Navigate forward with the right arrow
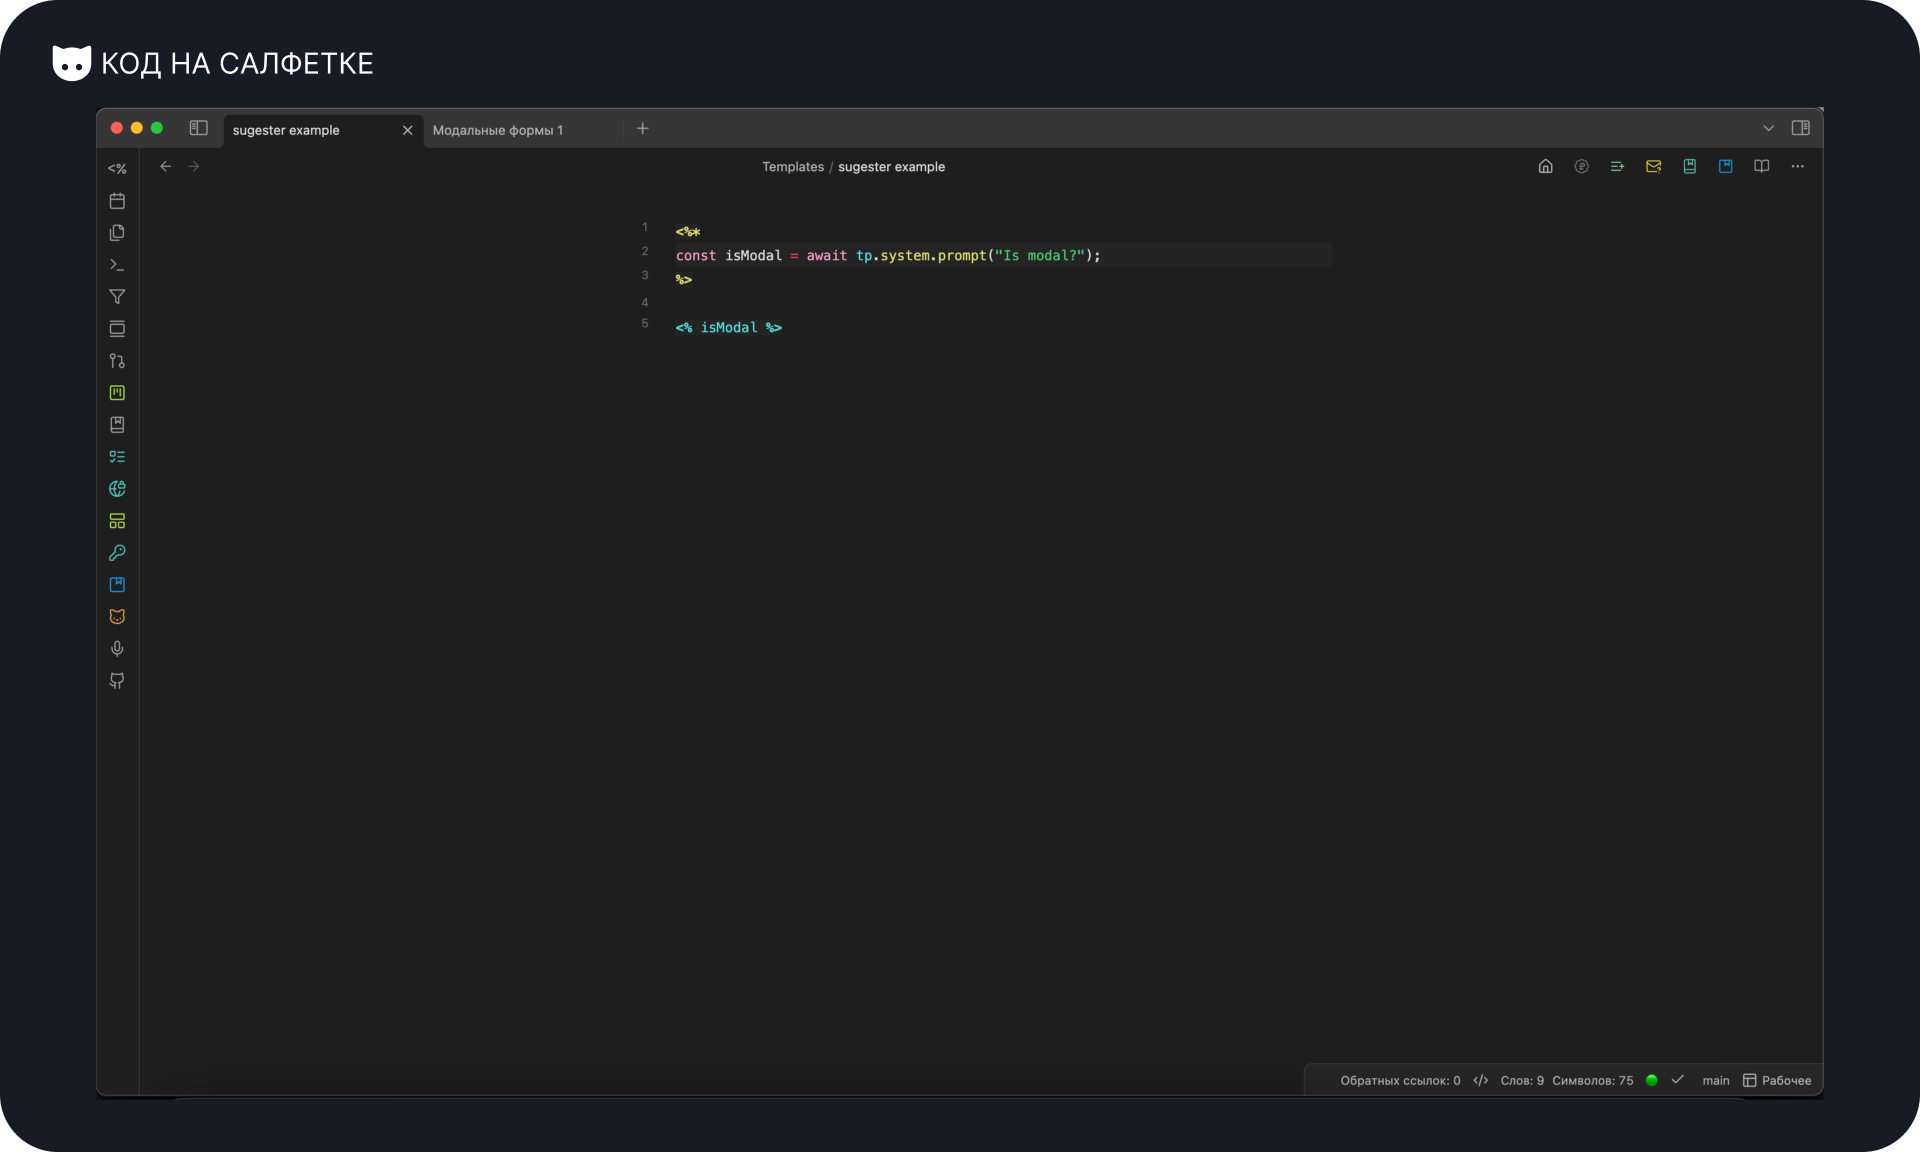 [x=194, y=167]
